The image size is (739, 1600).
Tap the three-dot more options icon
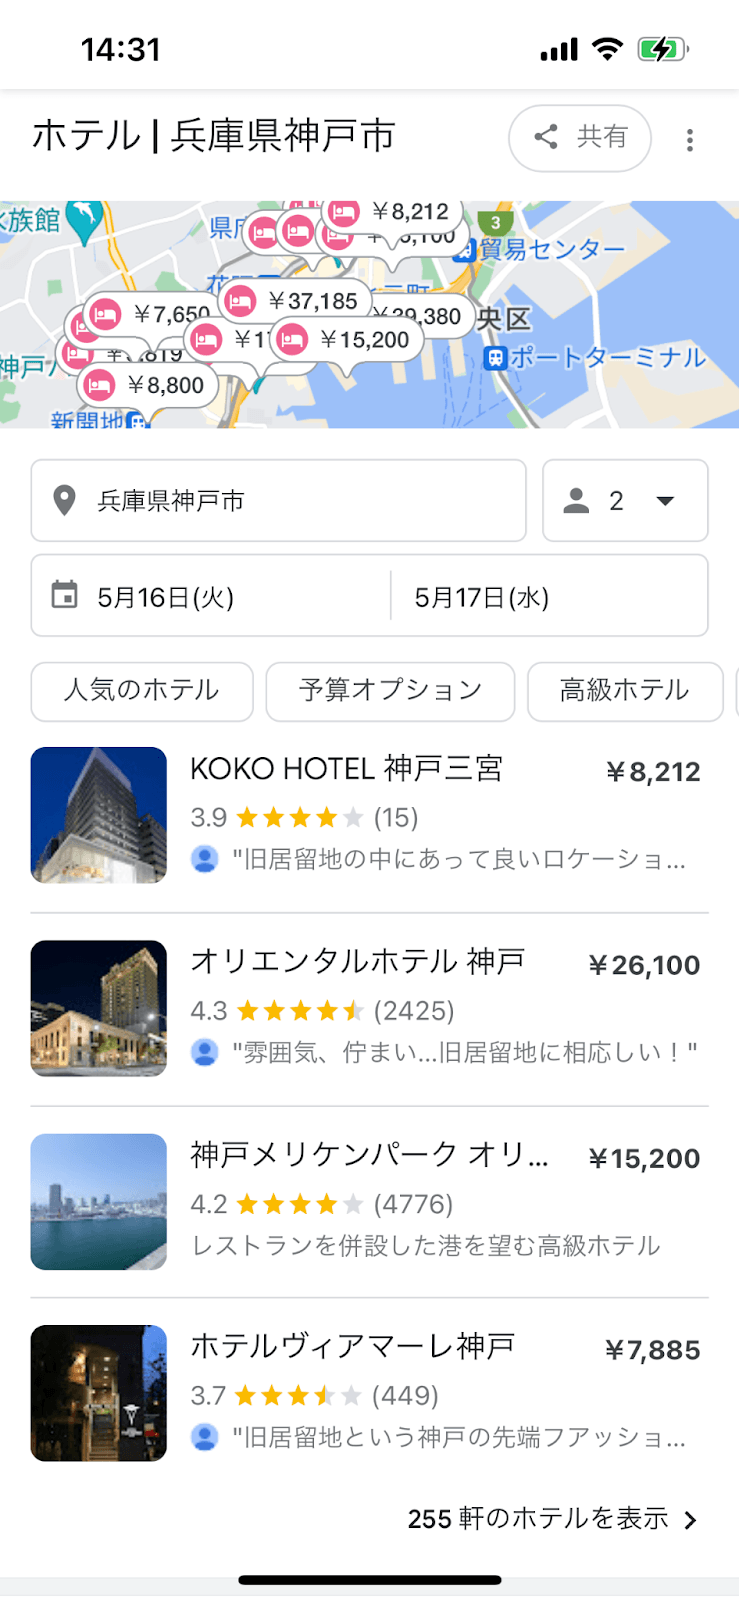click(x=689, y=140)
